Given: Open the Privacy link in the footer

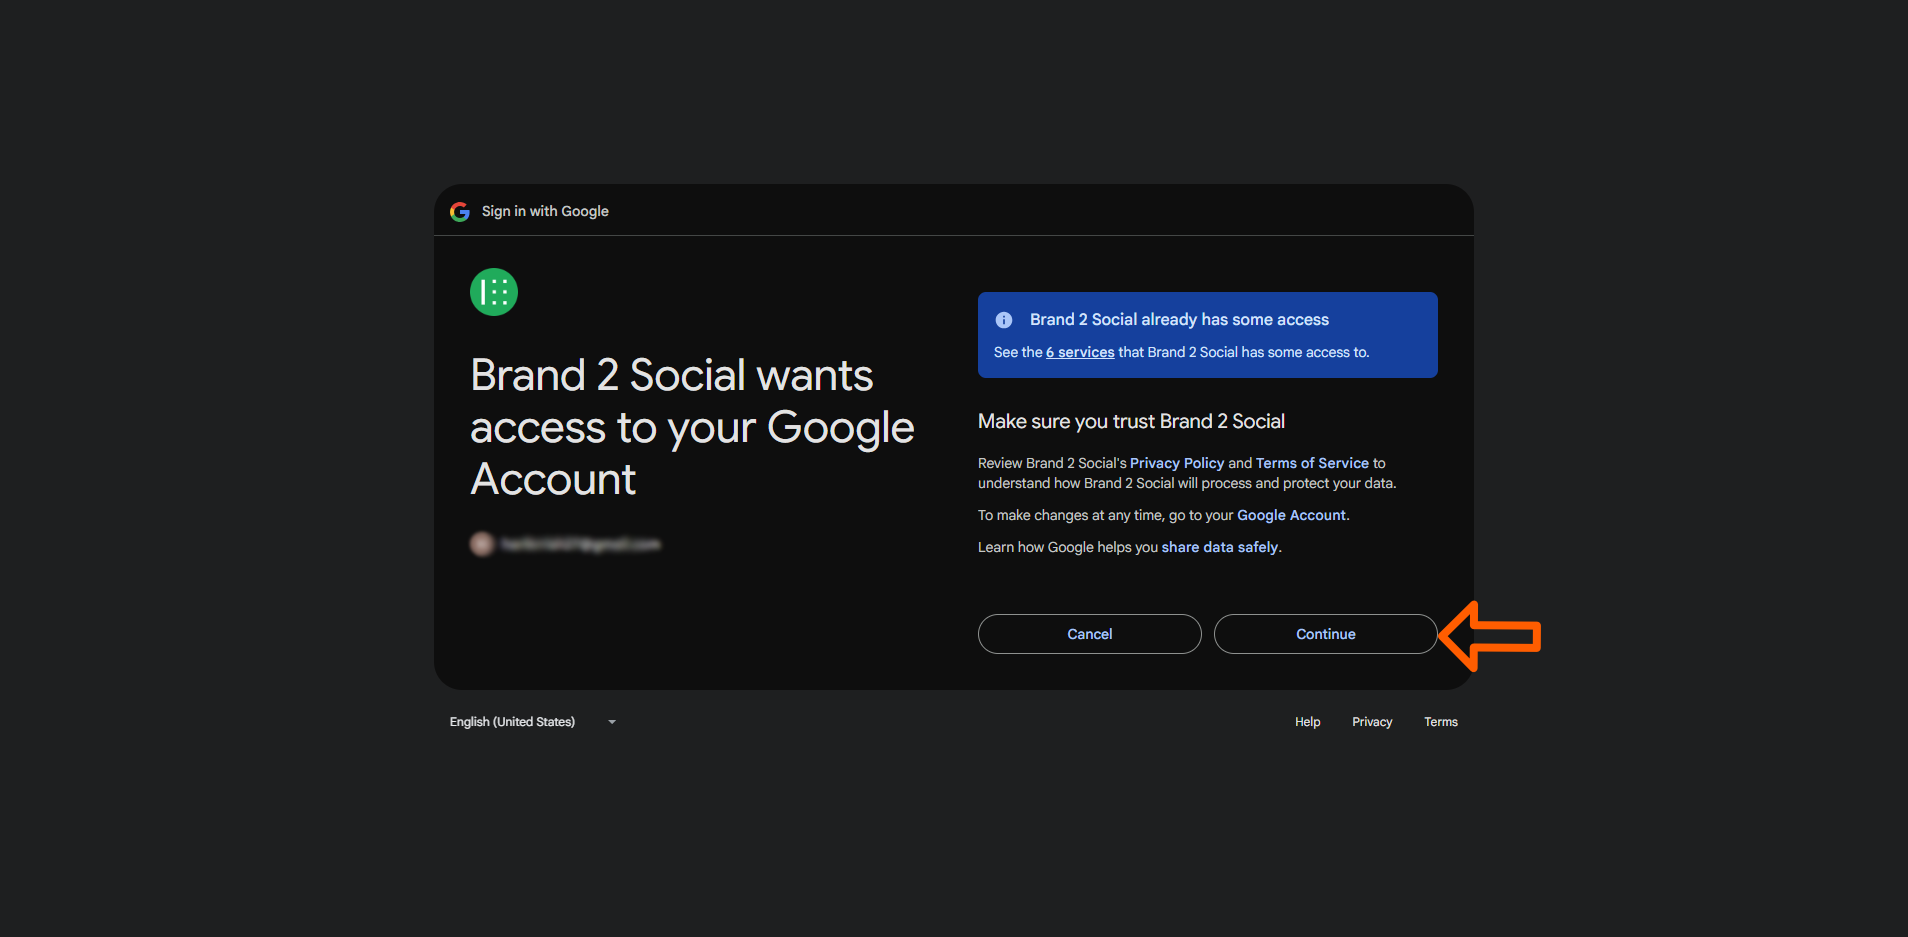Looking at the screenshot, I should 1371,721.
